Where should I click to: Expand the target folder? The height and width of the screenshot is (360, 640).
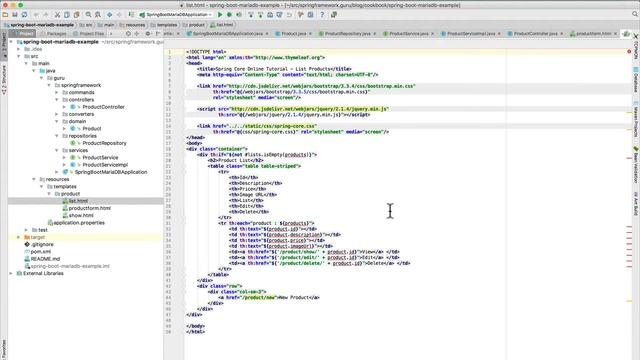(18, 237)
